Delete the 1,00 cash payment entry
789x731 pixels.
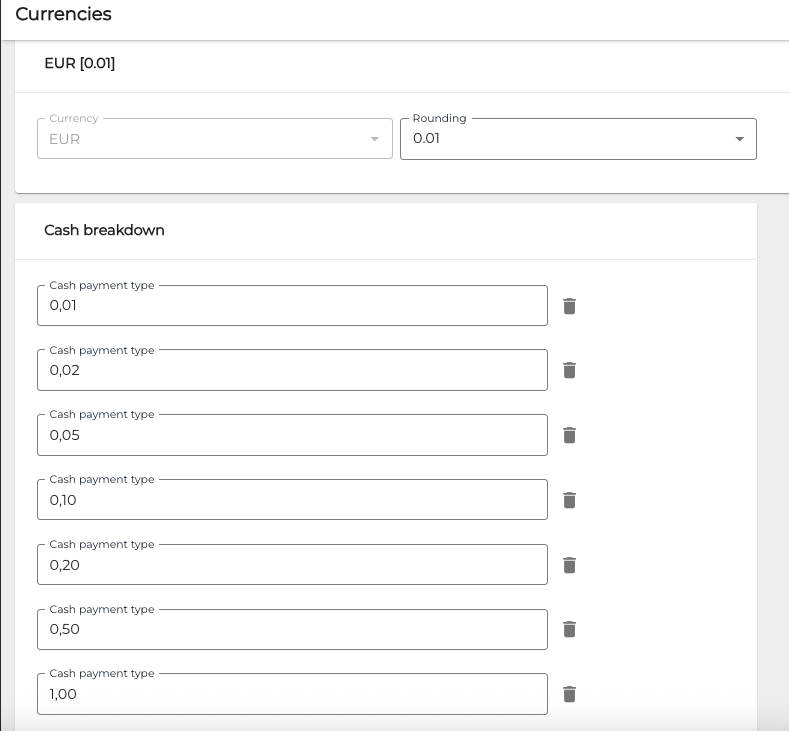(569, 694)
